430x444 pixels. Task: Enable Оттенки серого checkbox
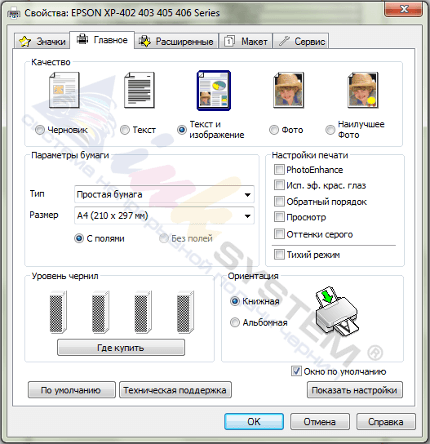279,234
